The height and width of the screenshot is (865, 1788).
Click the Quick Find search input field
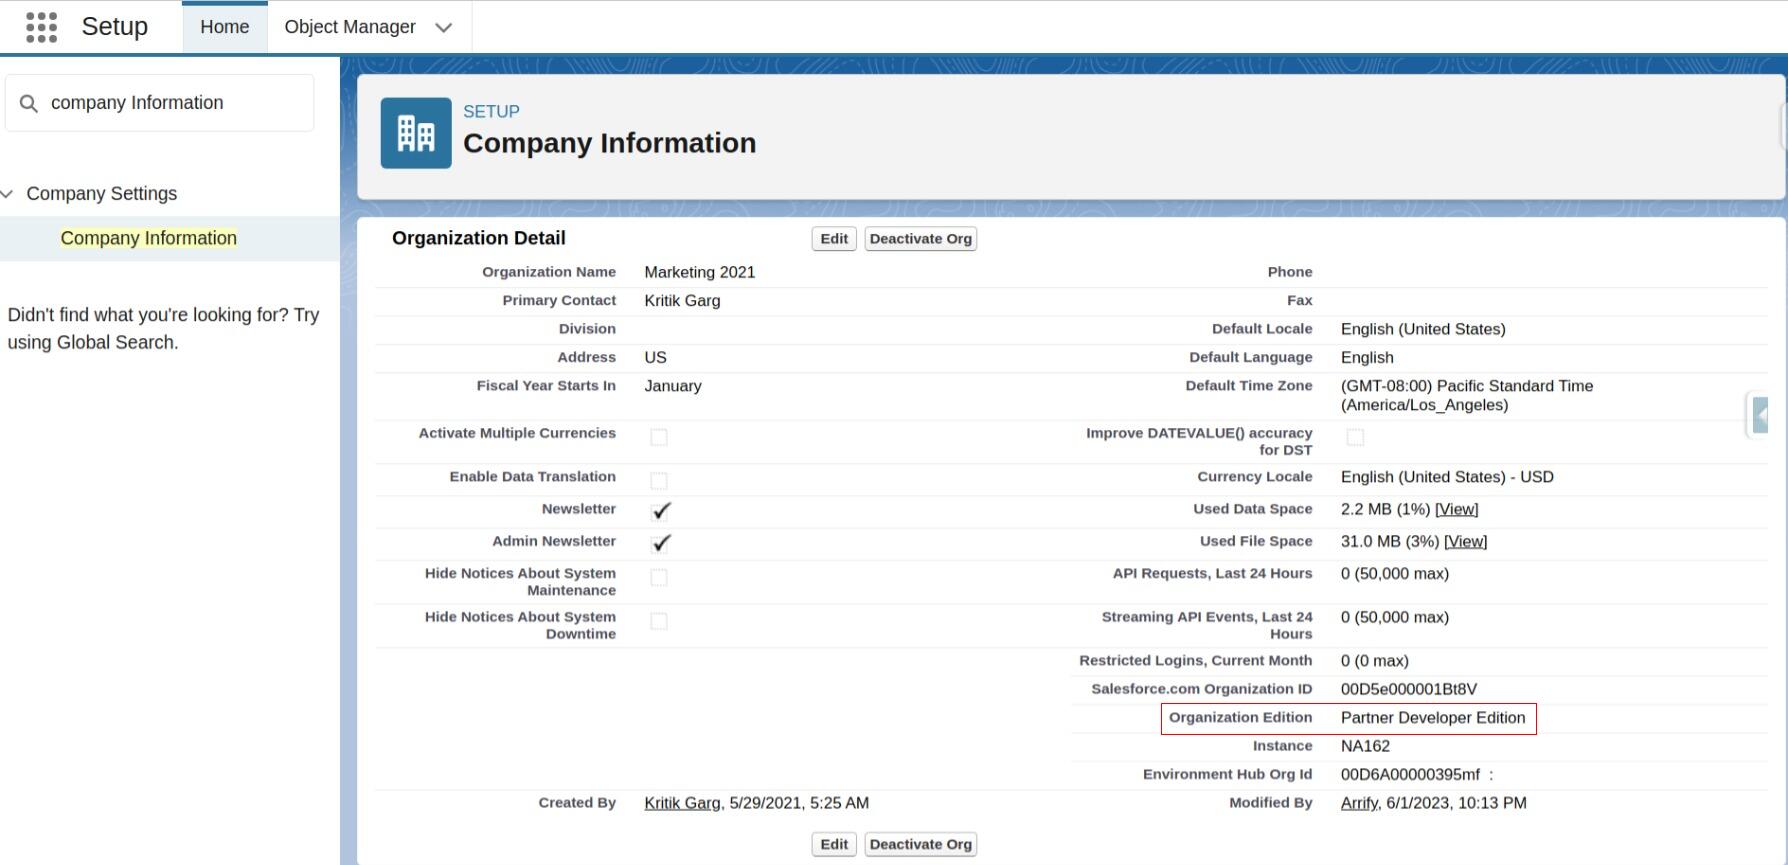[x=160, y=103]
